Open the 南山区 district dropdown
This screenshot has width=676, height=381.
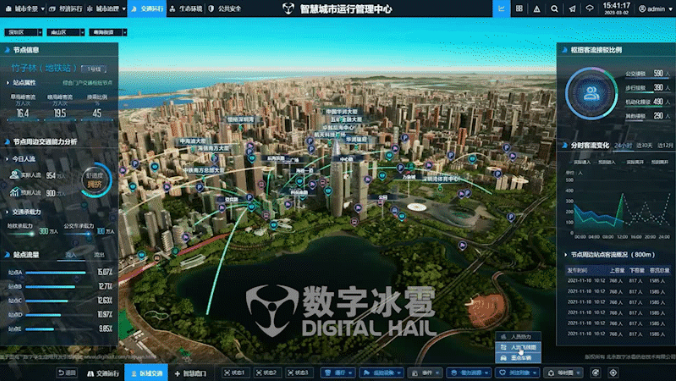(x=66, y=32)
